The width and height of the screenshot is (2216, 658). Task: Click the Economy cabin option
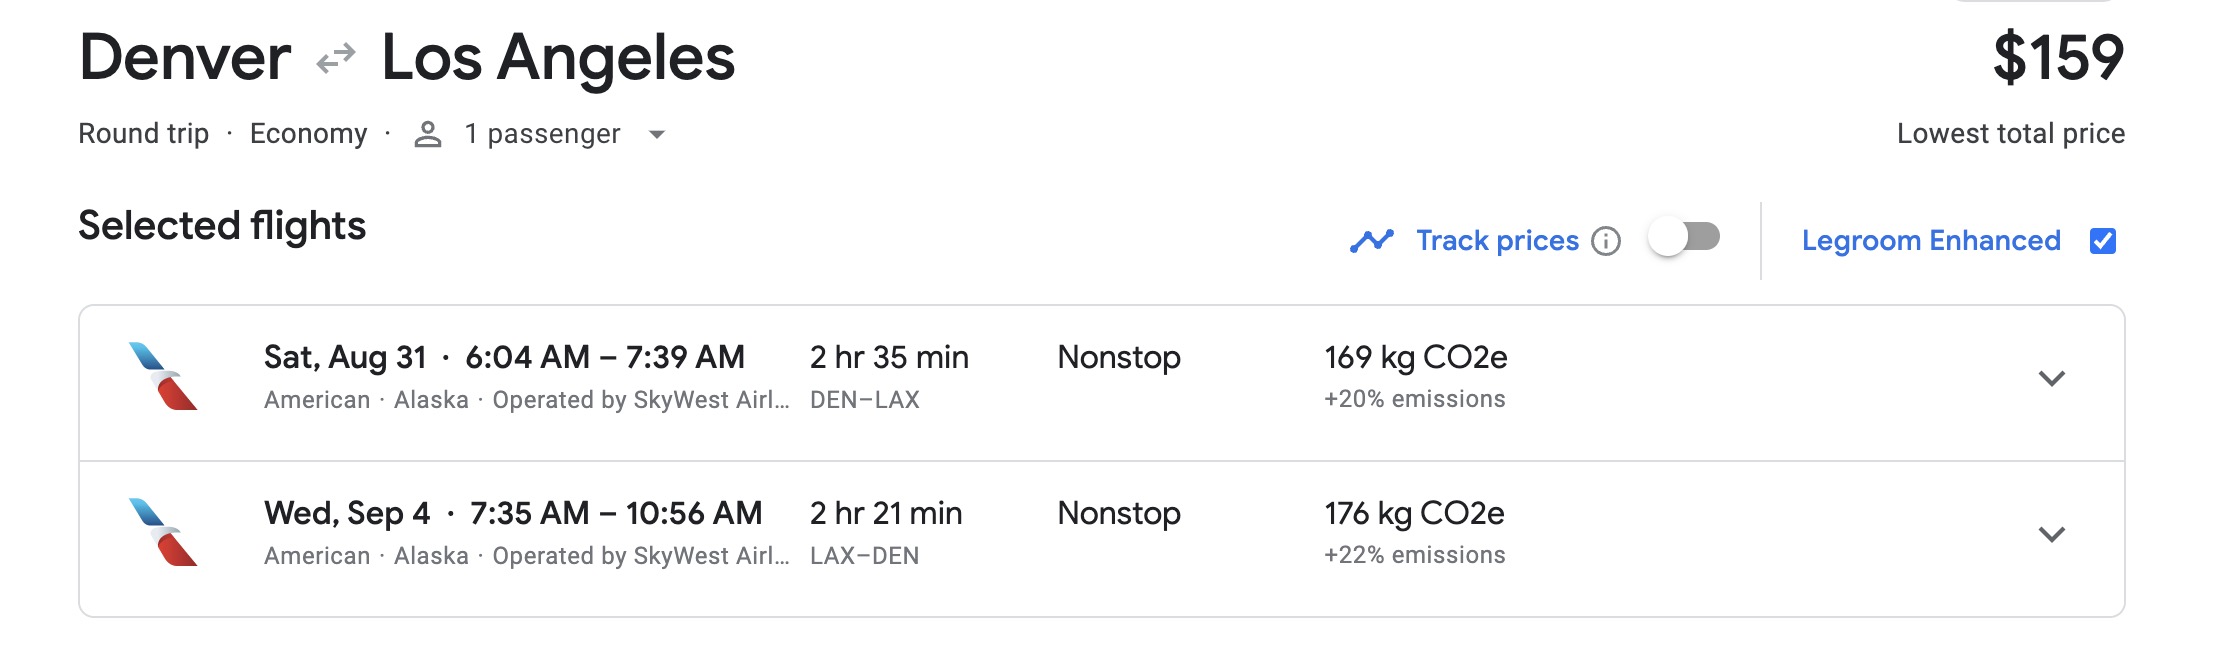click(310, 133)
